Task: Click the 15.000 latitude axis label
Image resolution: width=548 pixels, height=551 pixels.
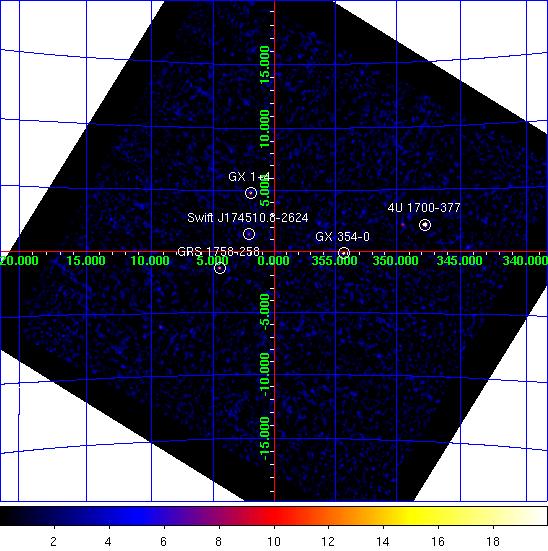Action: click(x=265, y=65)
